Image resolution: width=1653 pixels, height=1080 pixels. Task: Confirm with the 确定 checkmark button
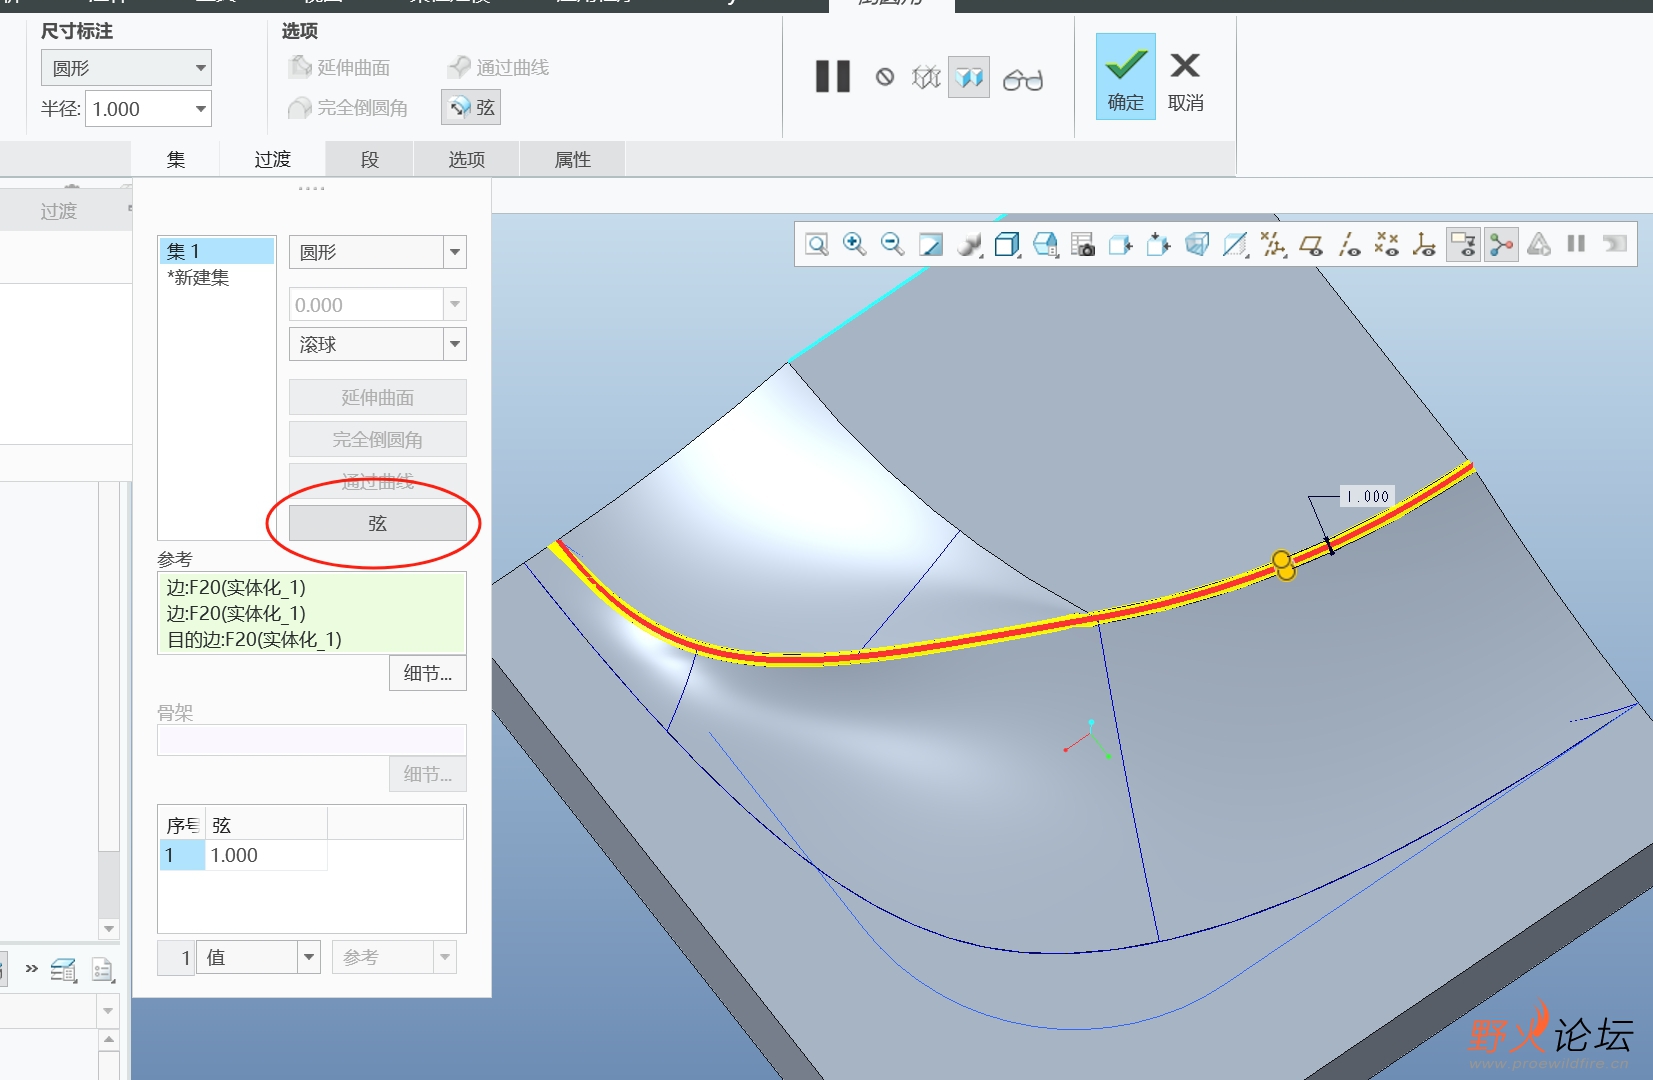click(1126, 77)
